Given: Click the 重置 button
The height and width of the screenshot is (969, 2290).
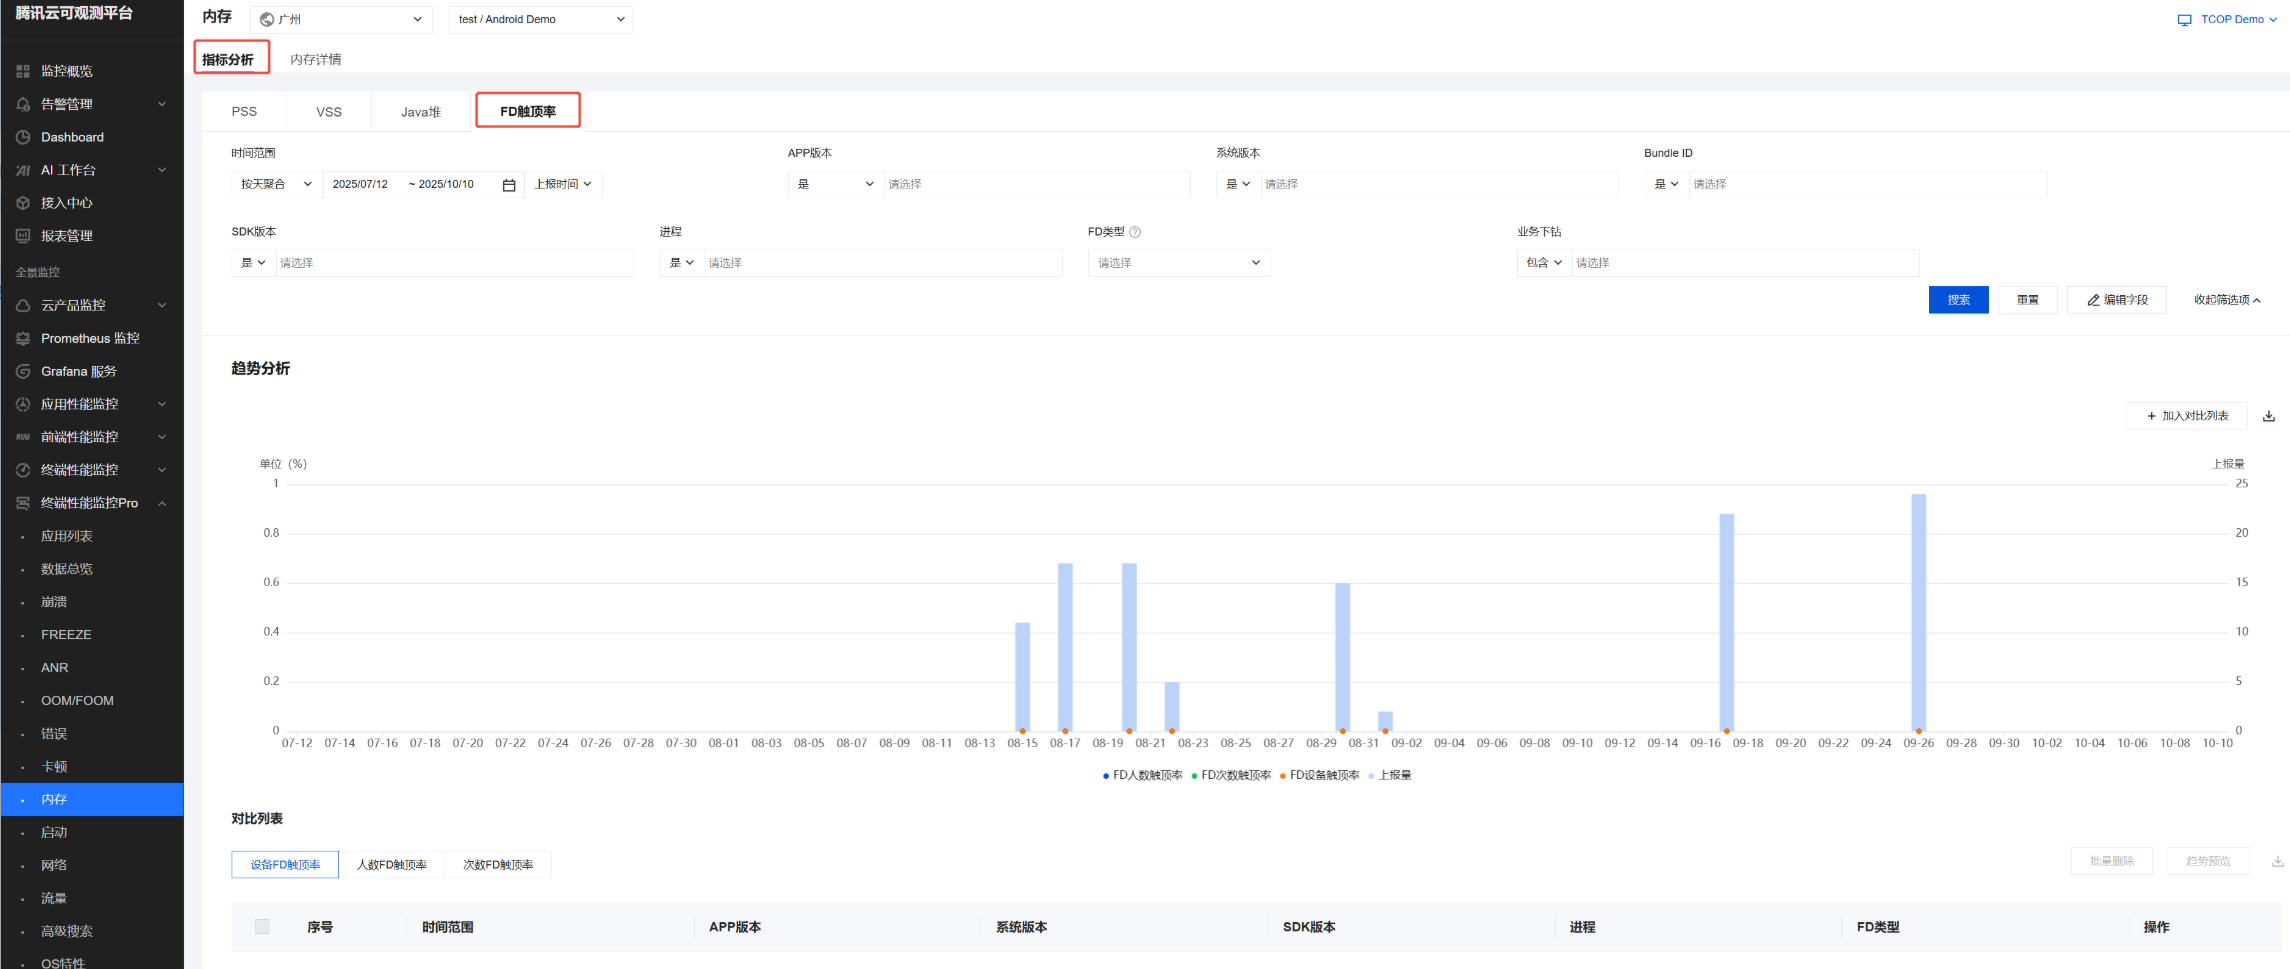Looking at the screenshot, I should [2028, 300].
